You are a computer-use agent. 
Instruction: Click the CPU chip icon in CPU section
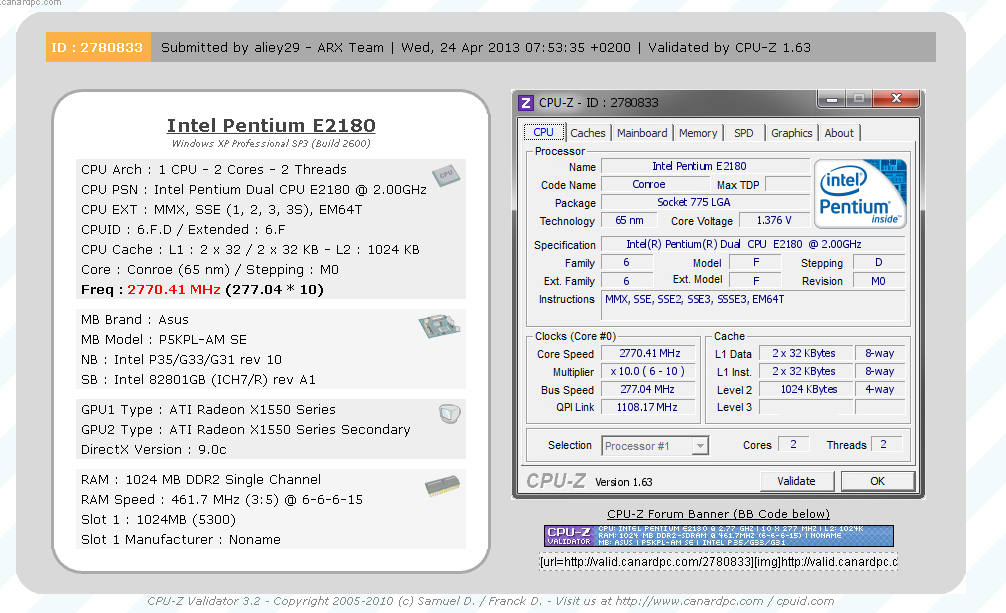pyautogui.click(x=446, y=174)
